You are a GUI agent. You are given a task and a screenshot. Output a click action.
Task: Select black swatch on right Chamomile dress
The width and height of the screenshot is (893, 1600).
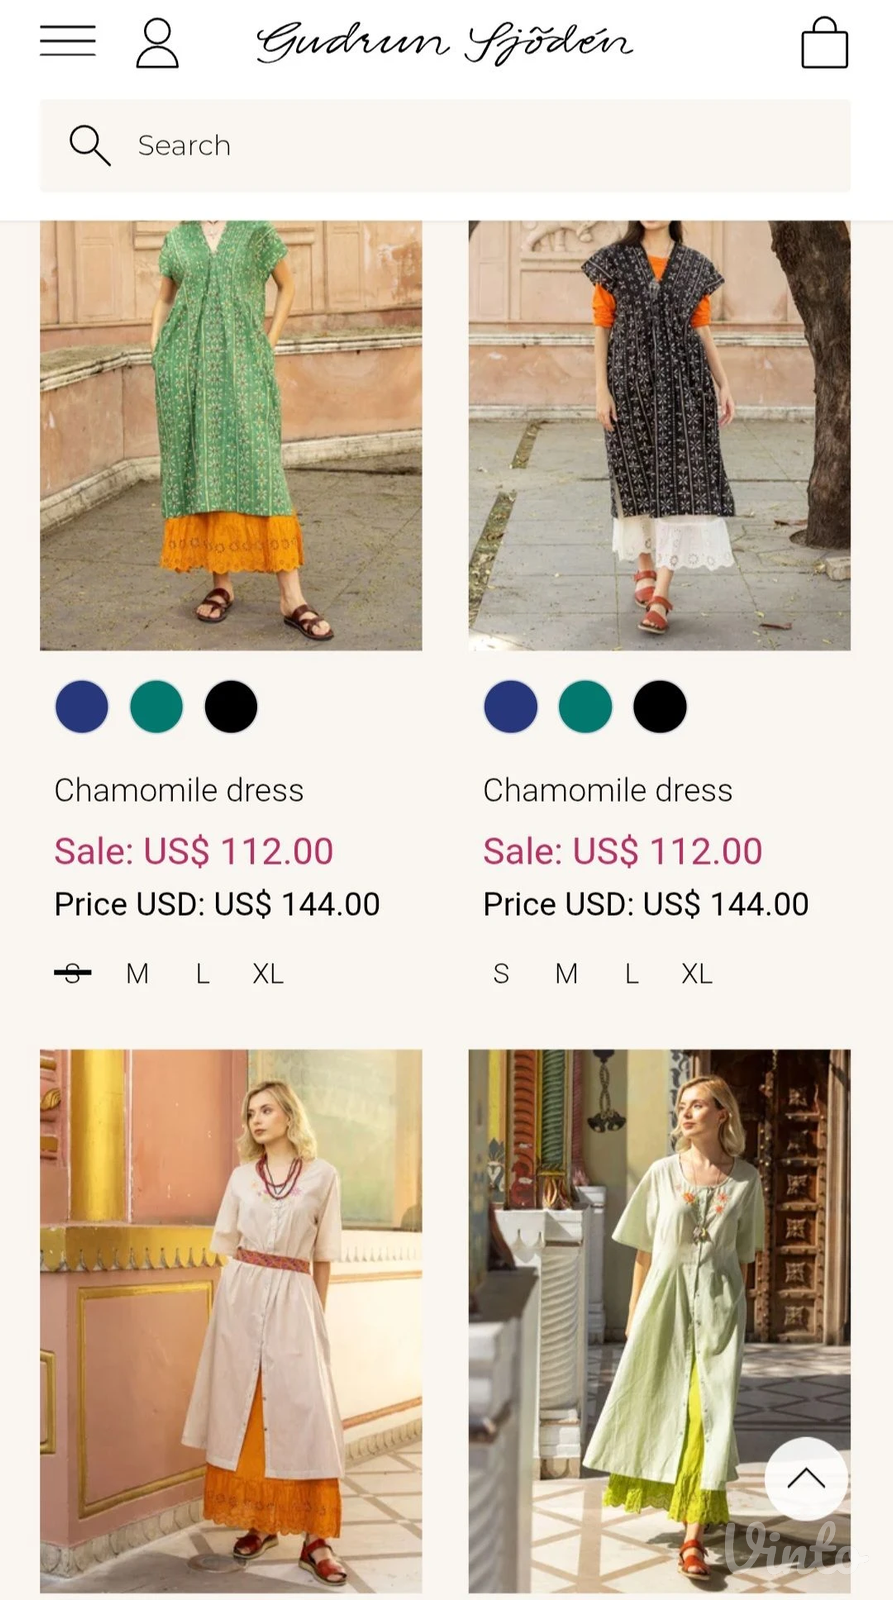[660, 707]
